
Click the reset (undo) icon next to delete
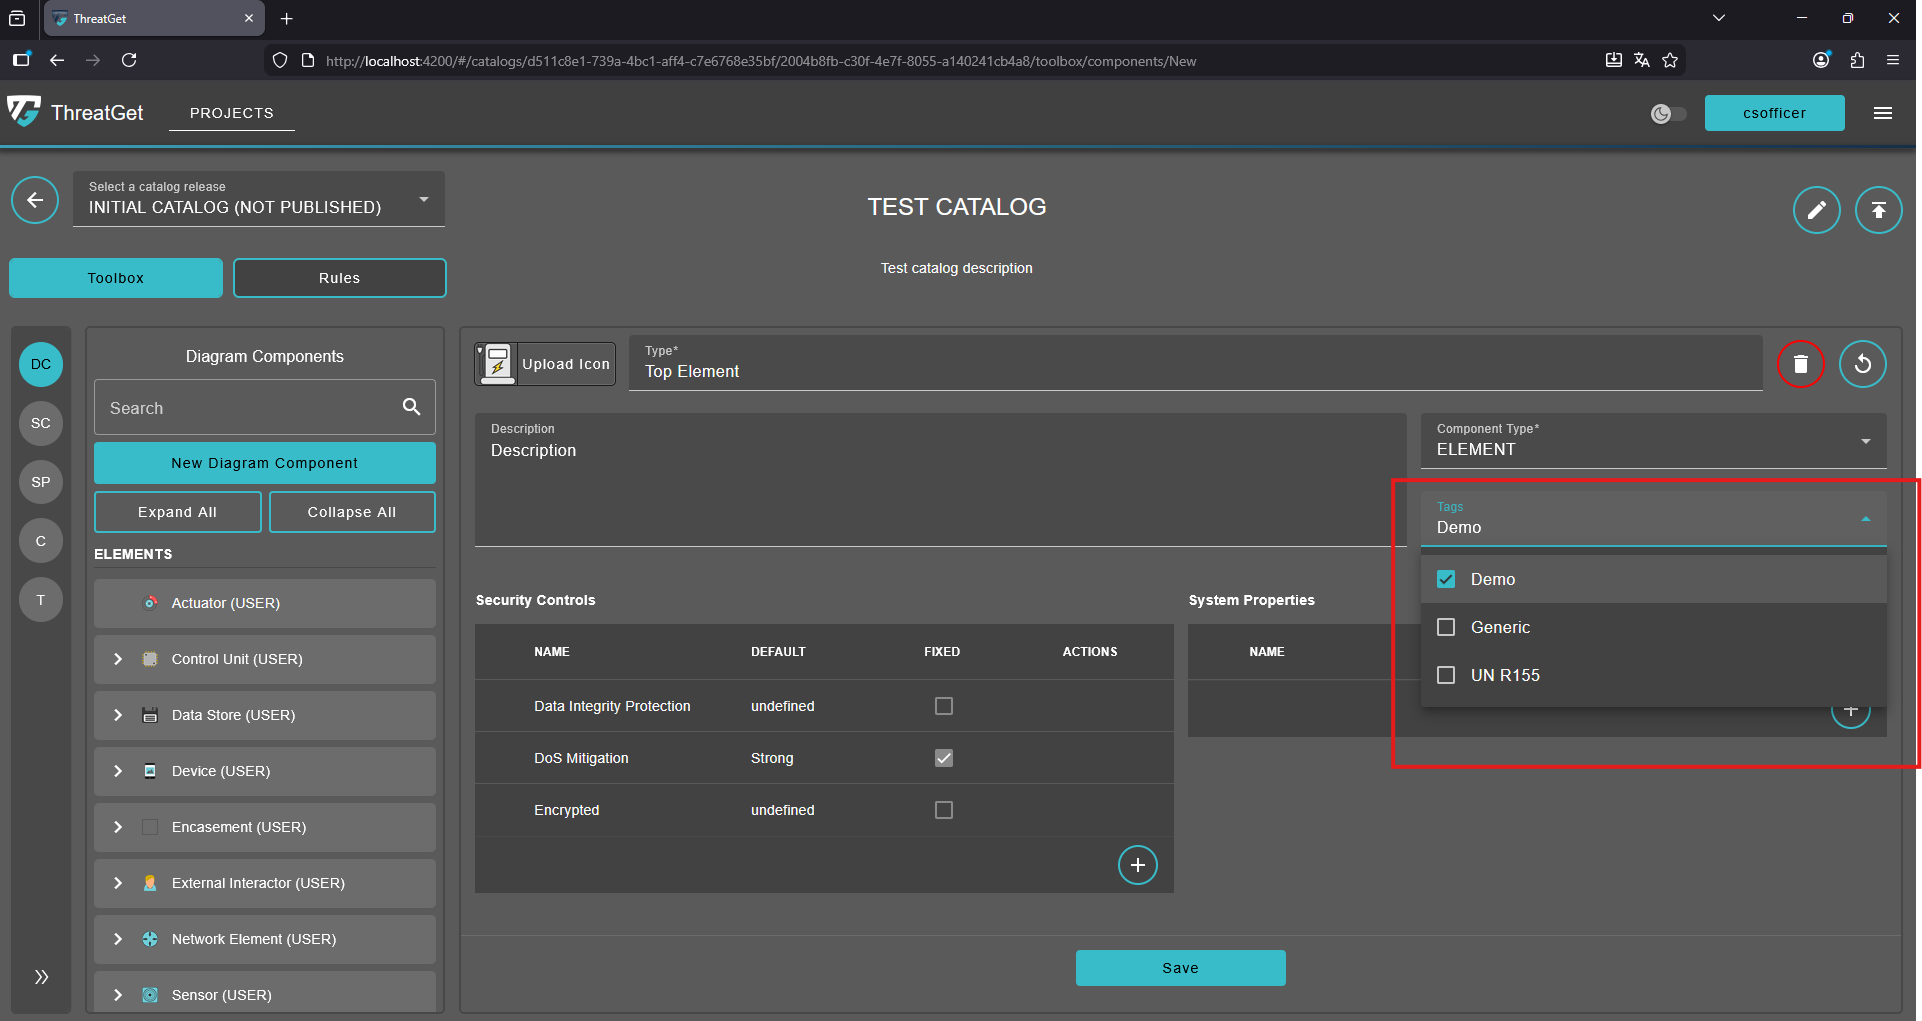click(1862, 364)
